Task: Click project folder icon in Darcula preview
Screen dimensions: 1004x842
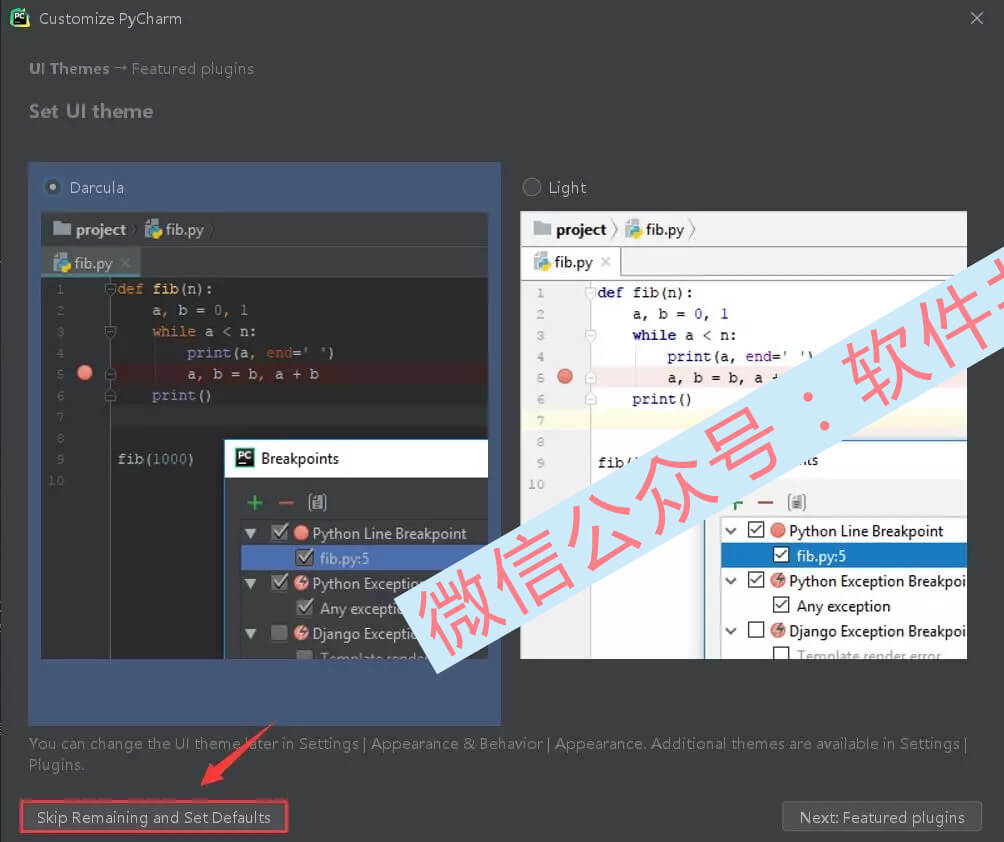Action: 62,229
